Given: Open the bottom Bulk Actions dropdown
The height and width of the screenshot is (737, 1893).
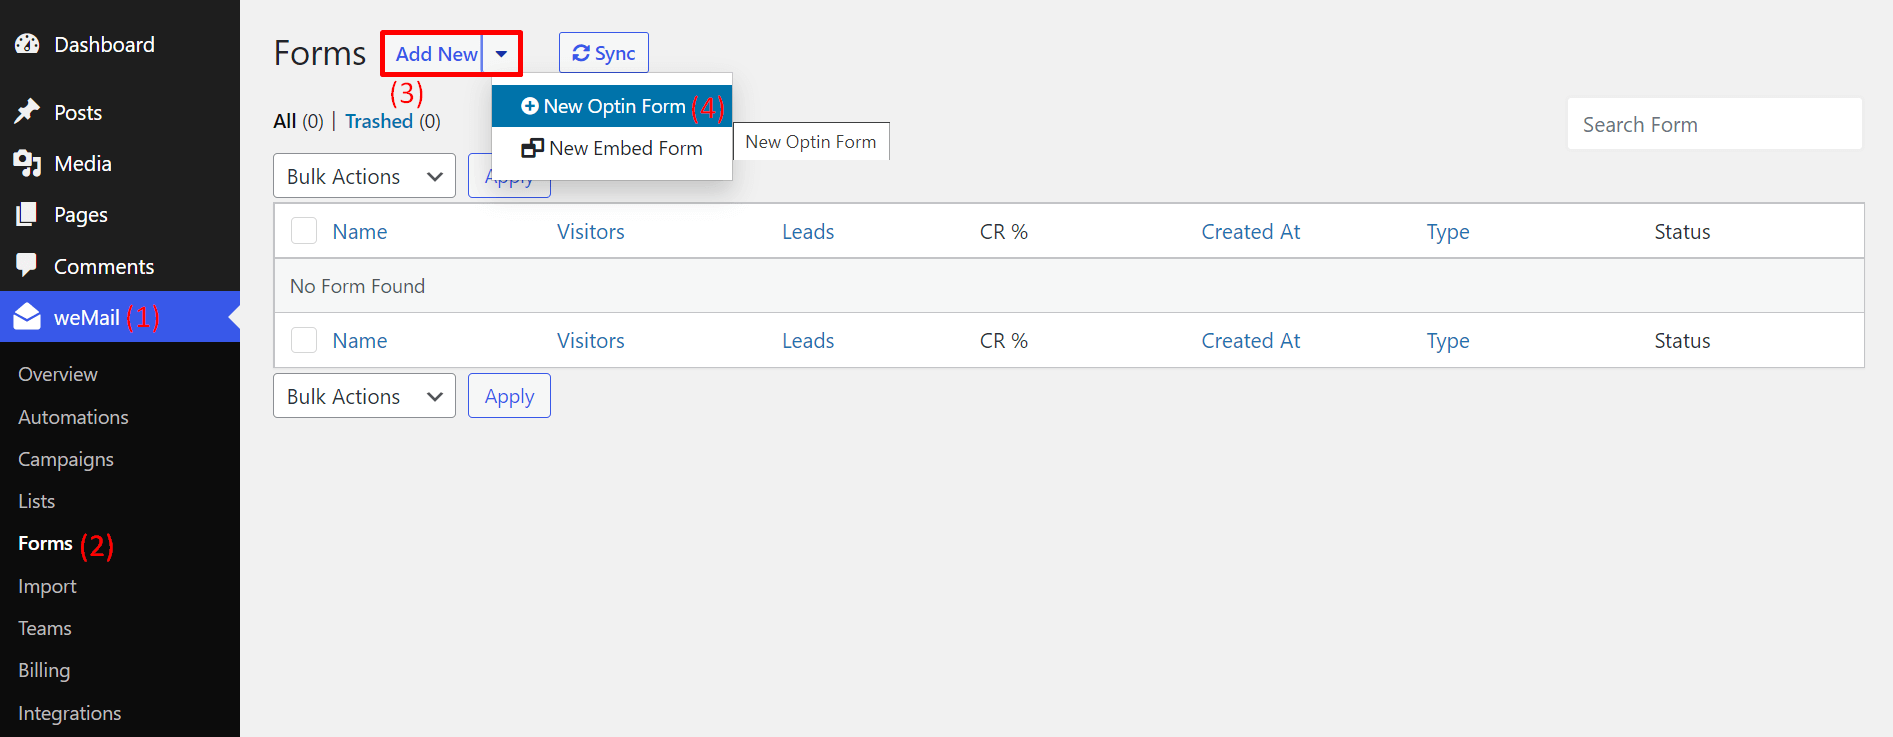Looking at the screenshot, I should tap(364, 396).
